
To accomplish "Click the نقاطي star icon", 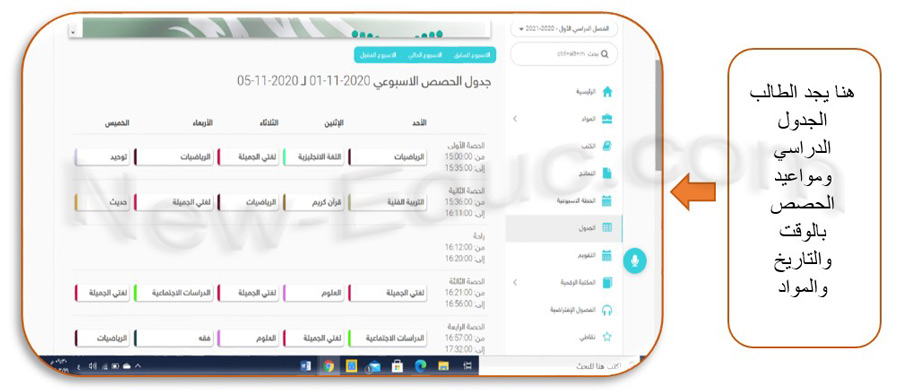I will pyautogui.click(x=607, y=337).
